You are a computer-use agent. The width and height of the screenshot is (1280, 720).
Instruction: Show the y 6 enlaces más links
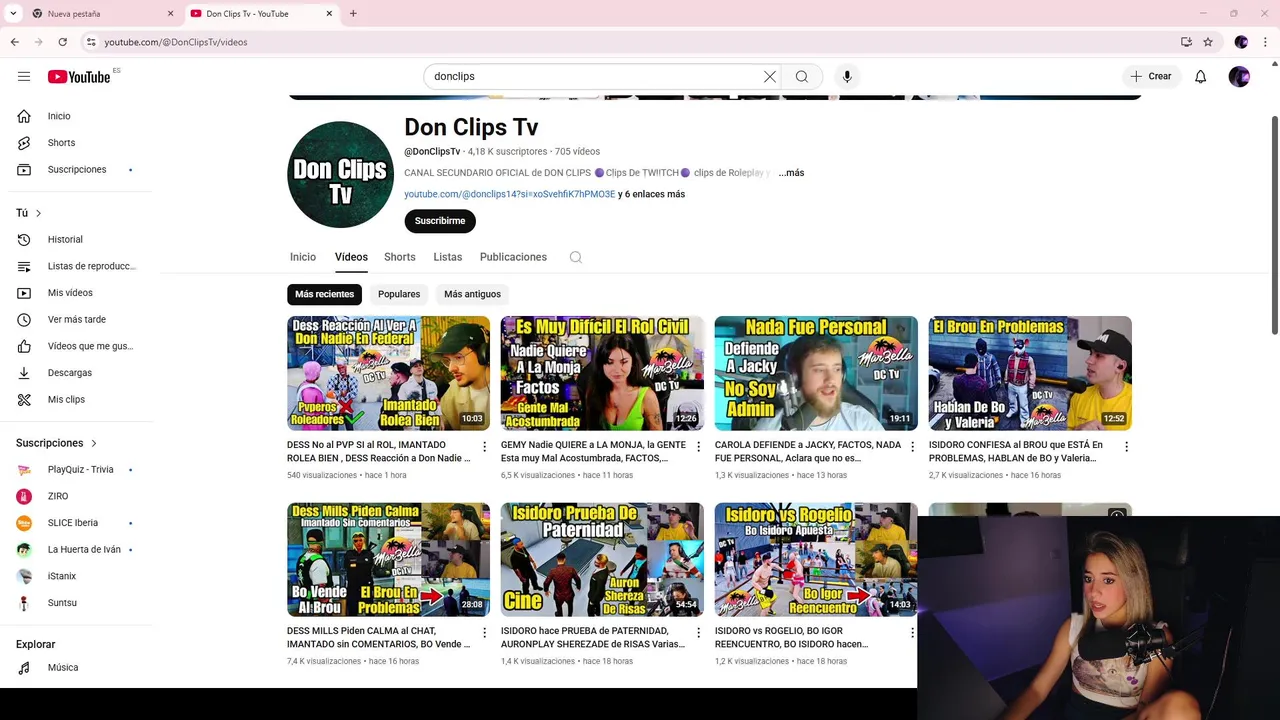pos(651,194)
